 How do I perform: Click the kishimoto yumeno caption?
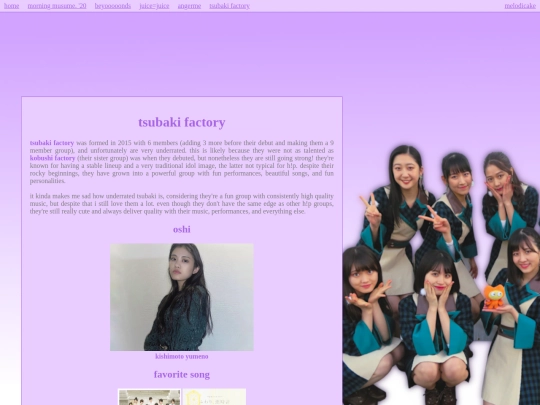(182, 356)
